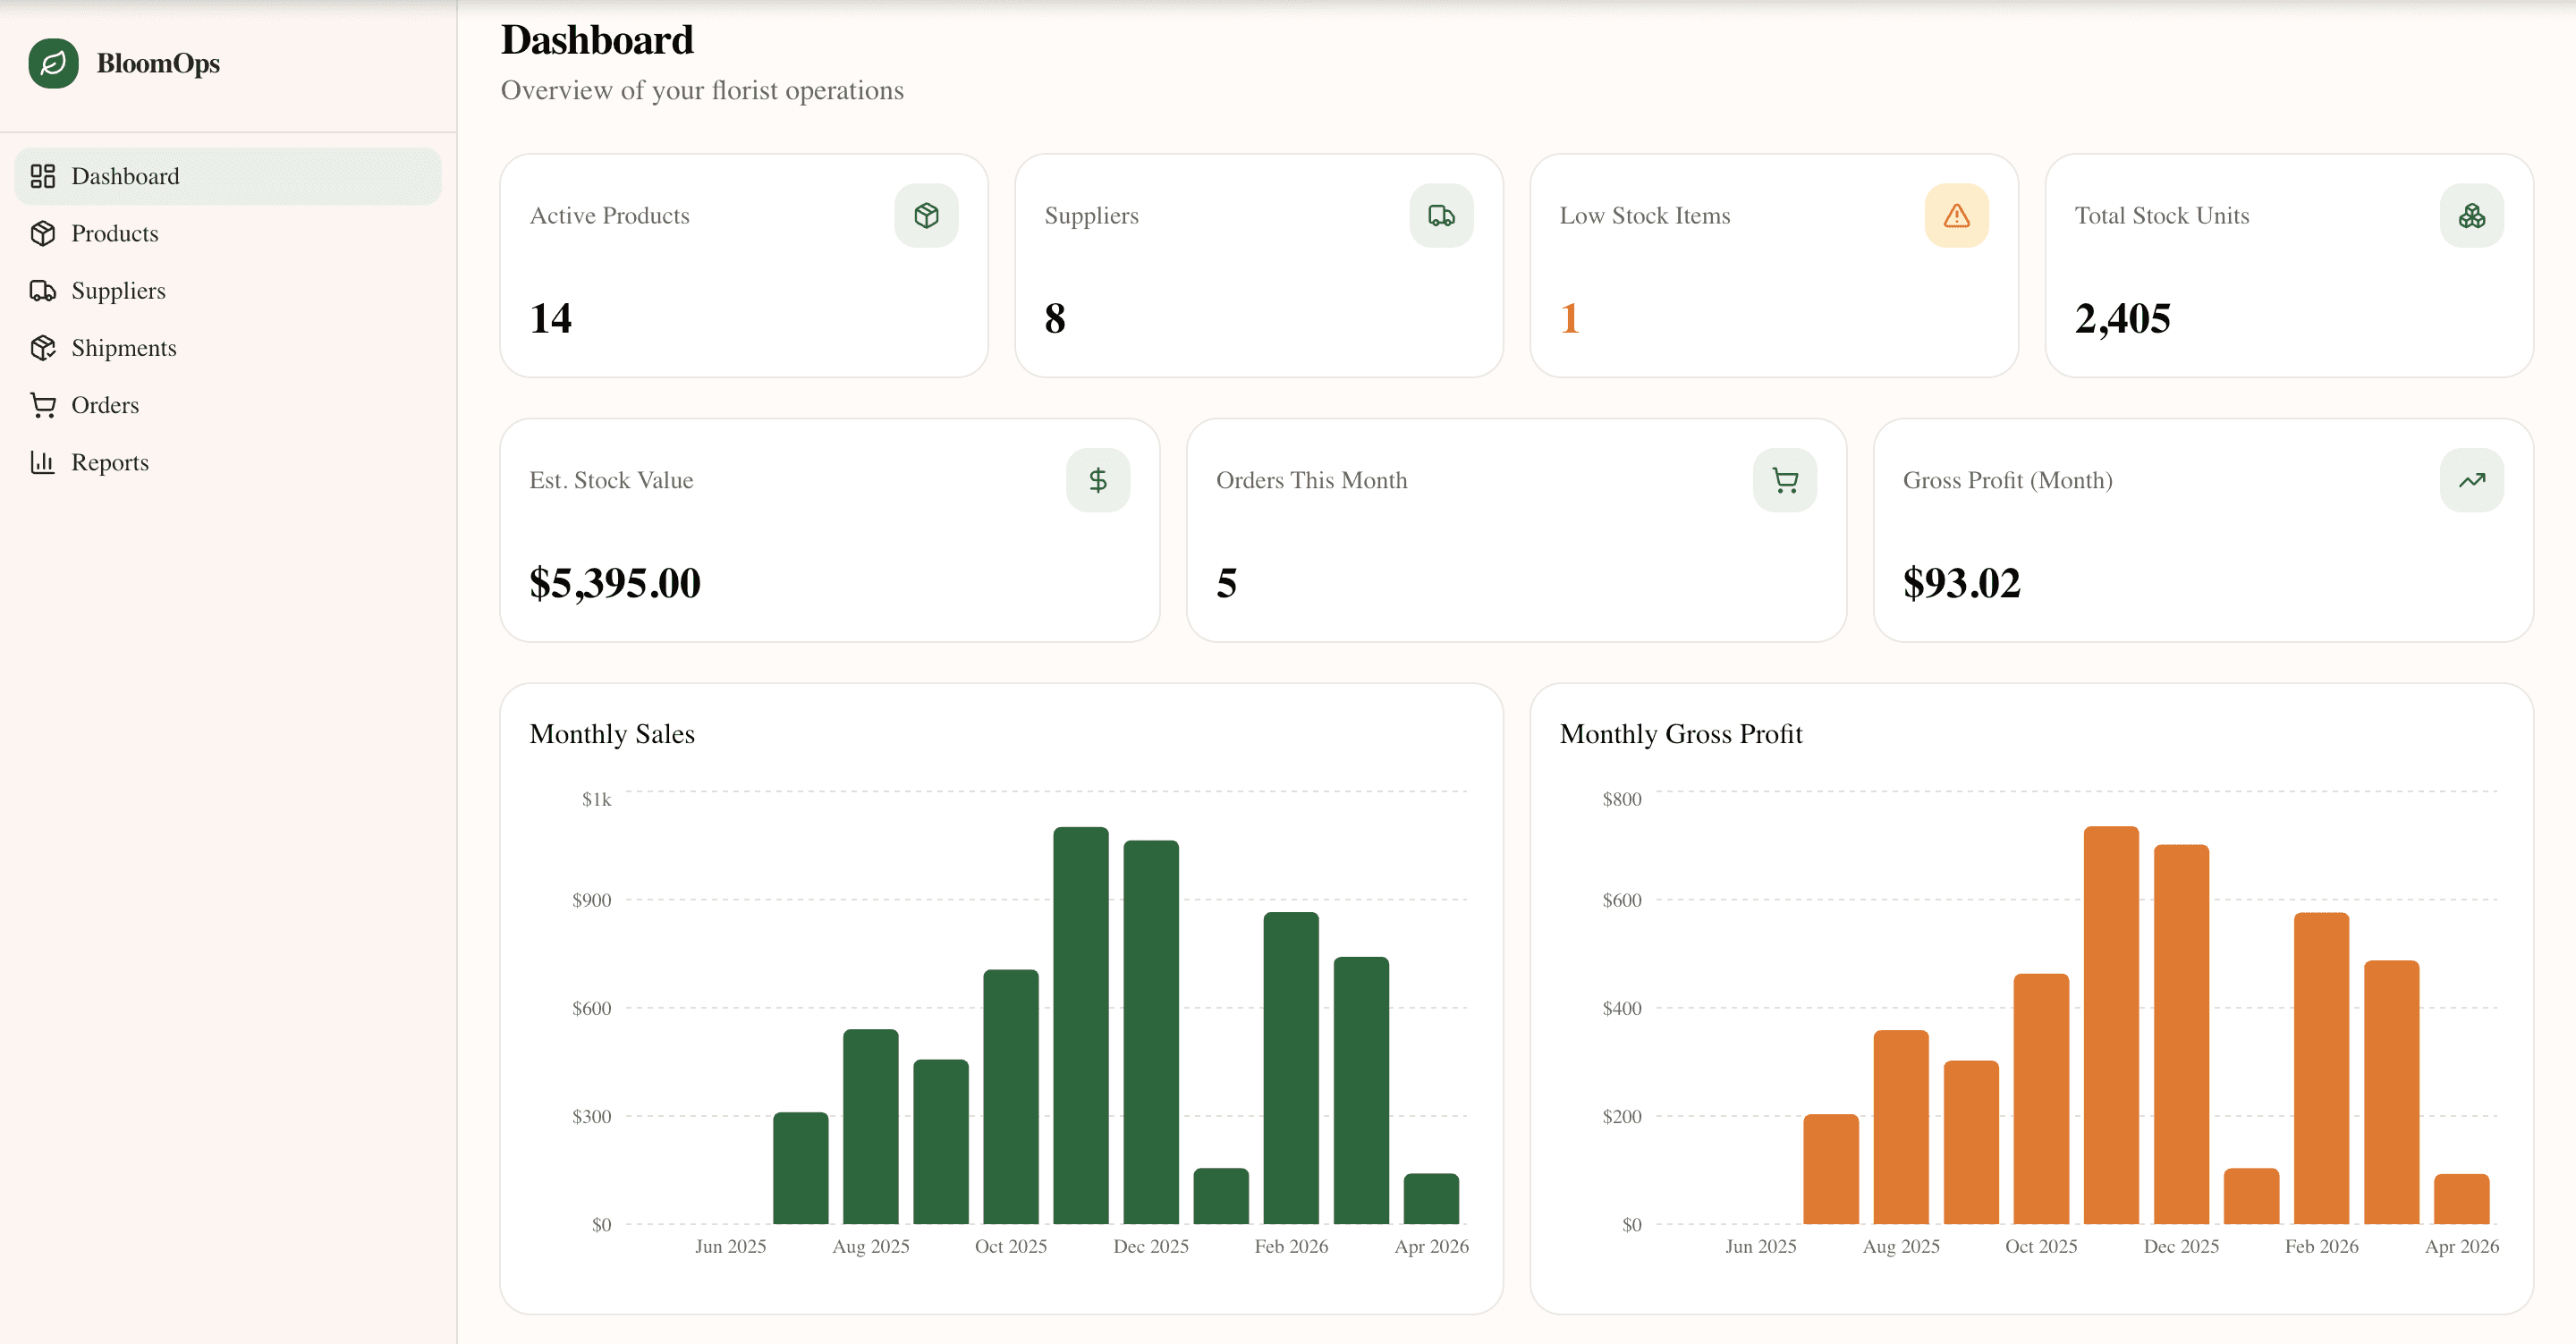Click the Suppliers truck icon in sidebar
2576x1344 pixels.
[x=43, y=290]
